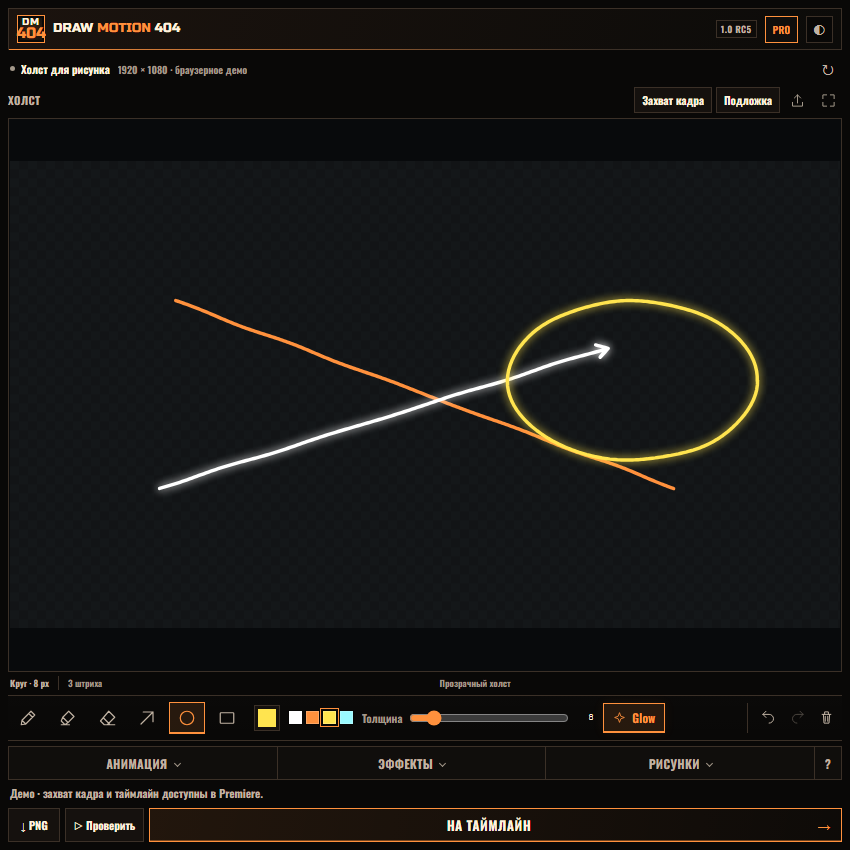Toggle the contrast theme icon
Image resolution: width=850 pixels, height=850 pixels.
coord(819,30)
